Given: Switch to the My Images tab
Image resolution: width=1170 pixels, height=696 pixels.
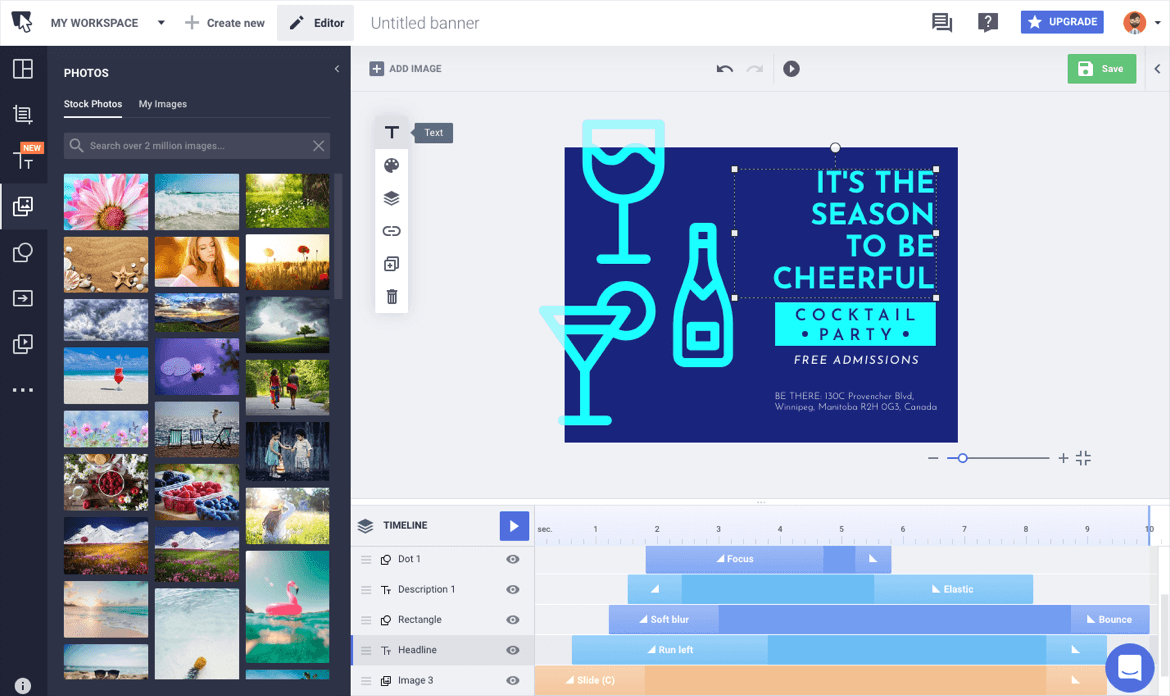Looking at the screenshot, I should tap(162, 103).
